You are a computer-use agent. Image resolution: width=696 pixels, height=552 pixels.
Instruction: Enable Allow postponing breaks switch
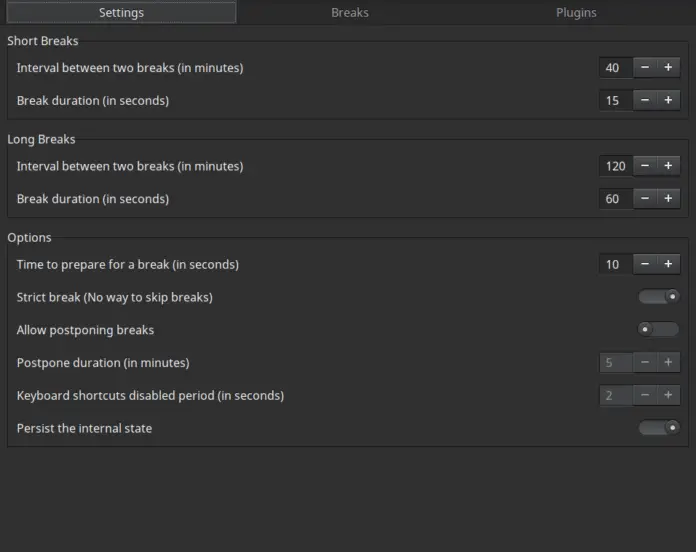click(659, 329)
